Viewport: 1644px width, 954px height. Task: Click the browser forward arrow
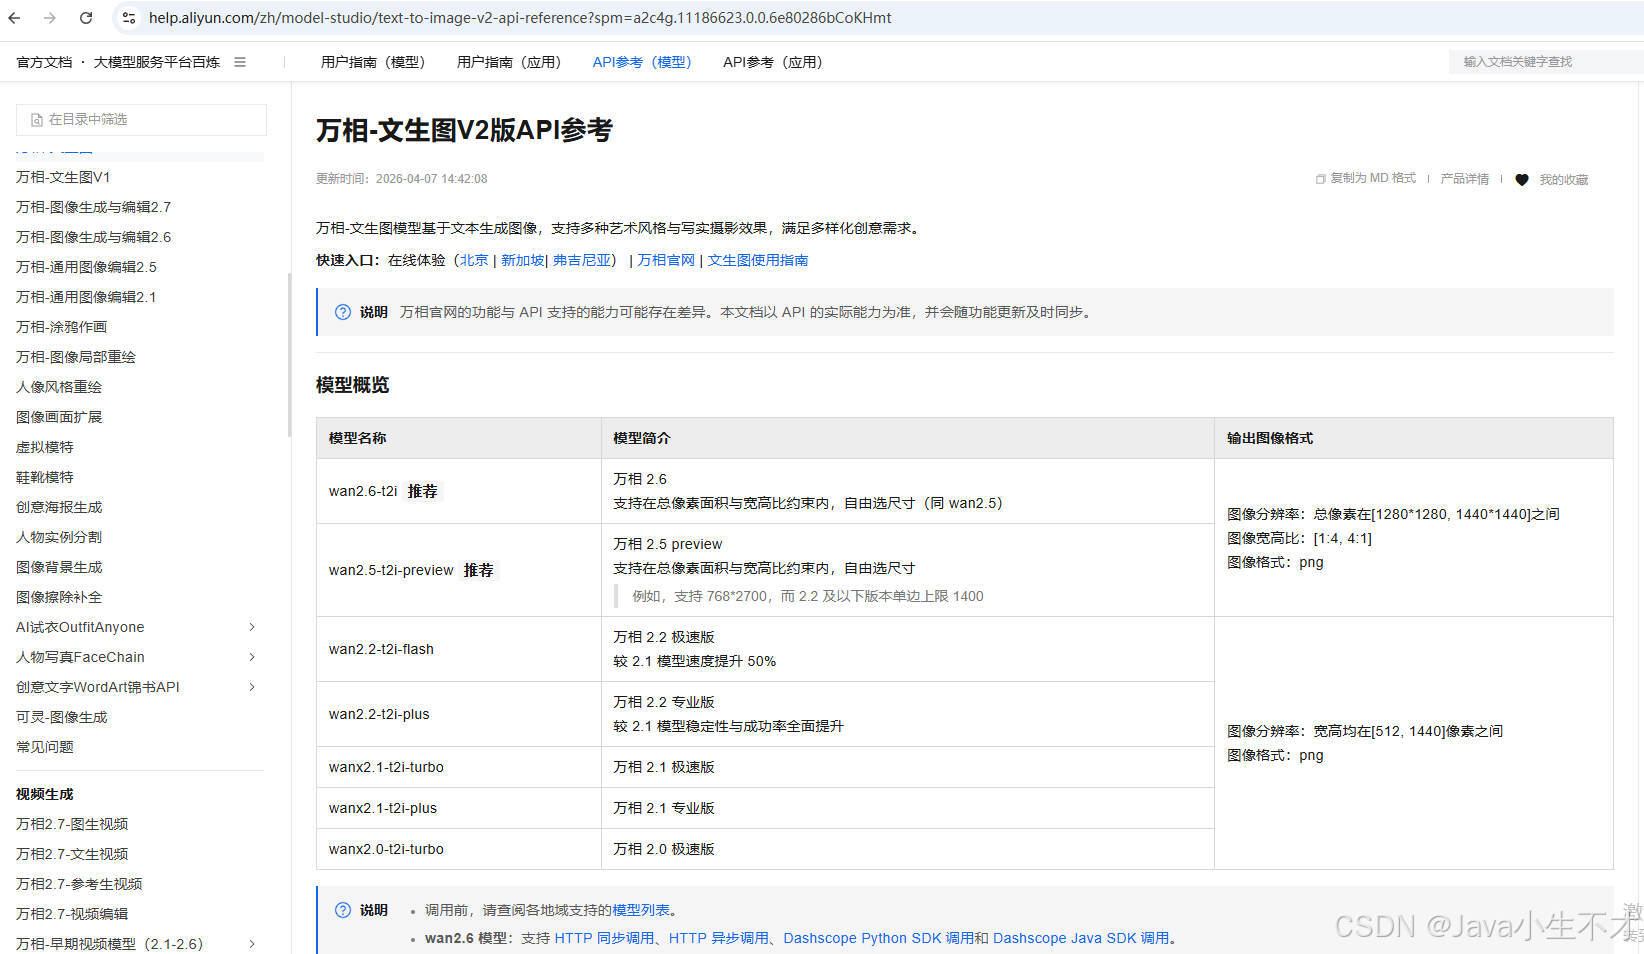coord(50,18)
